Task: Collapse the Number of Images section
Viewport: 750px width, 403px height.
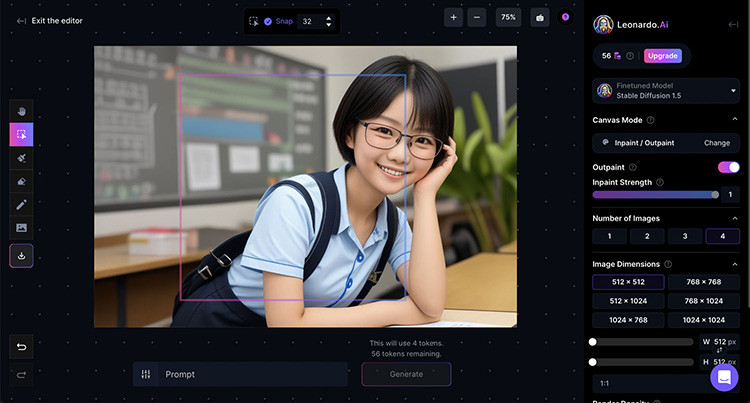Action: 735,218
